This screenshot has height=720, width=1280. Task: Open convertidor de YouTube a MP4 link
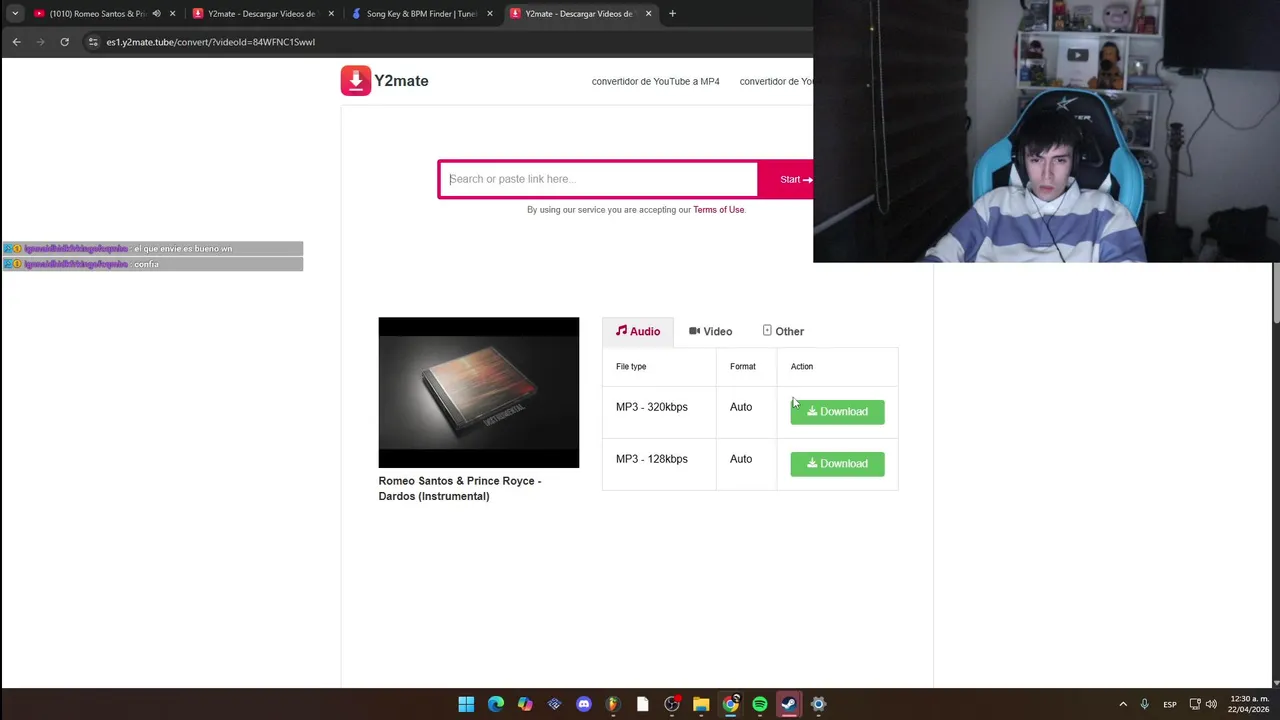[655, 82]
